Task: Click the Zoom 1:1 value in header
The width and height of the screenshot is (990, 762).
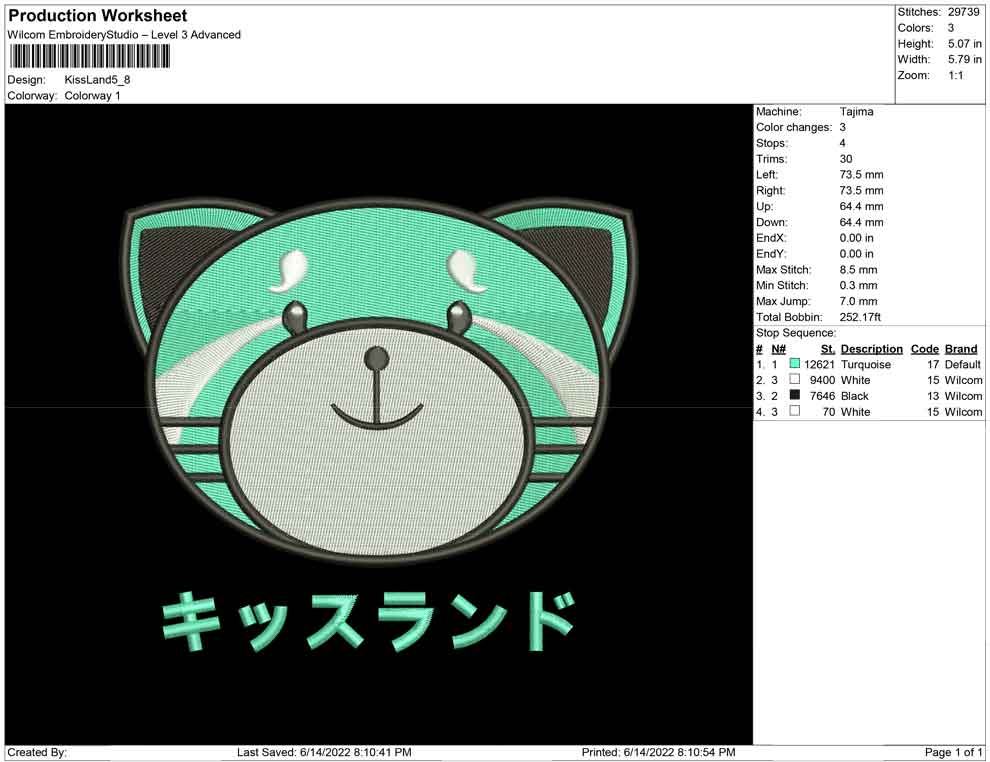Action: tap(955, 76)
